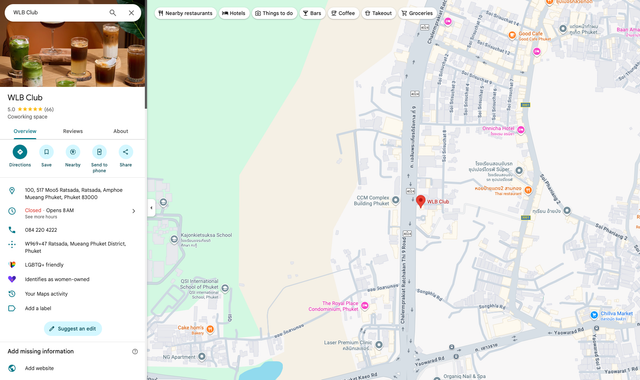This screenshot has height=380, width=640.
Task: Clear the WLB Club search
Action: pos(131,13)
